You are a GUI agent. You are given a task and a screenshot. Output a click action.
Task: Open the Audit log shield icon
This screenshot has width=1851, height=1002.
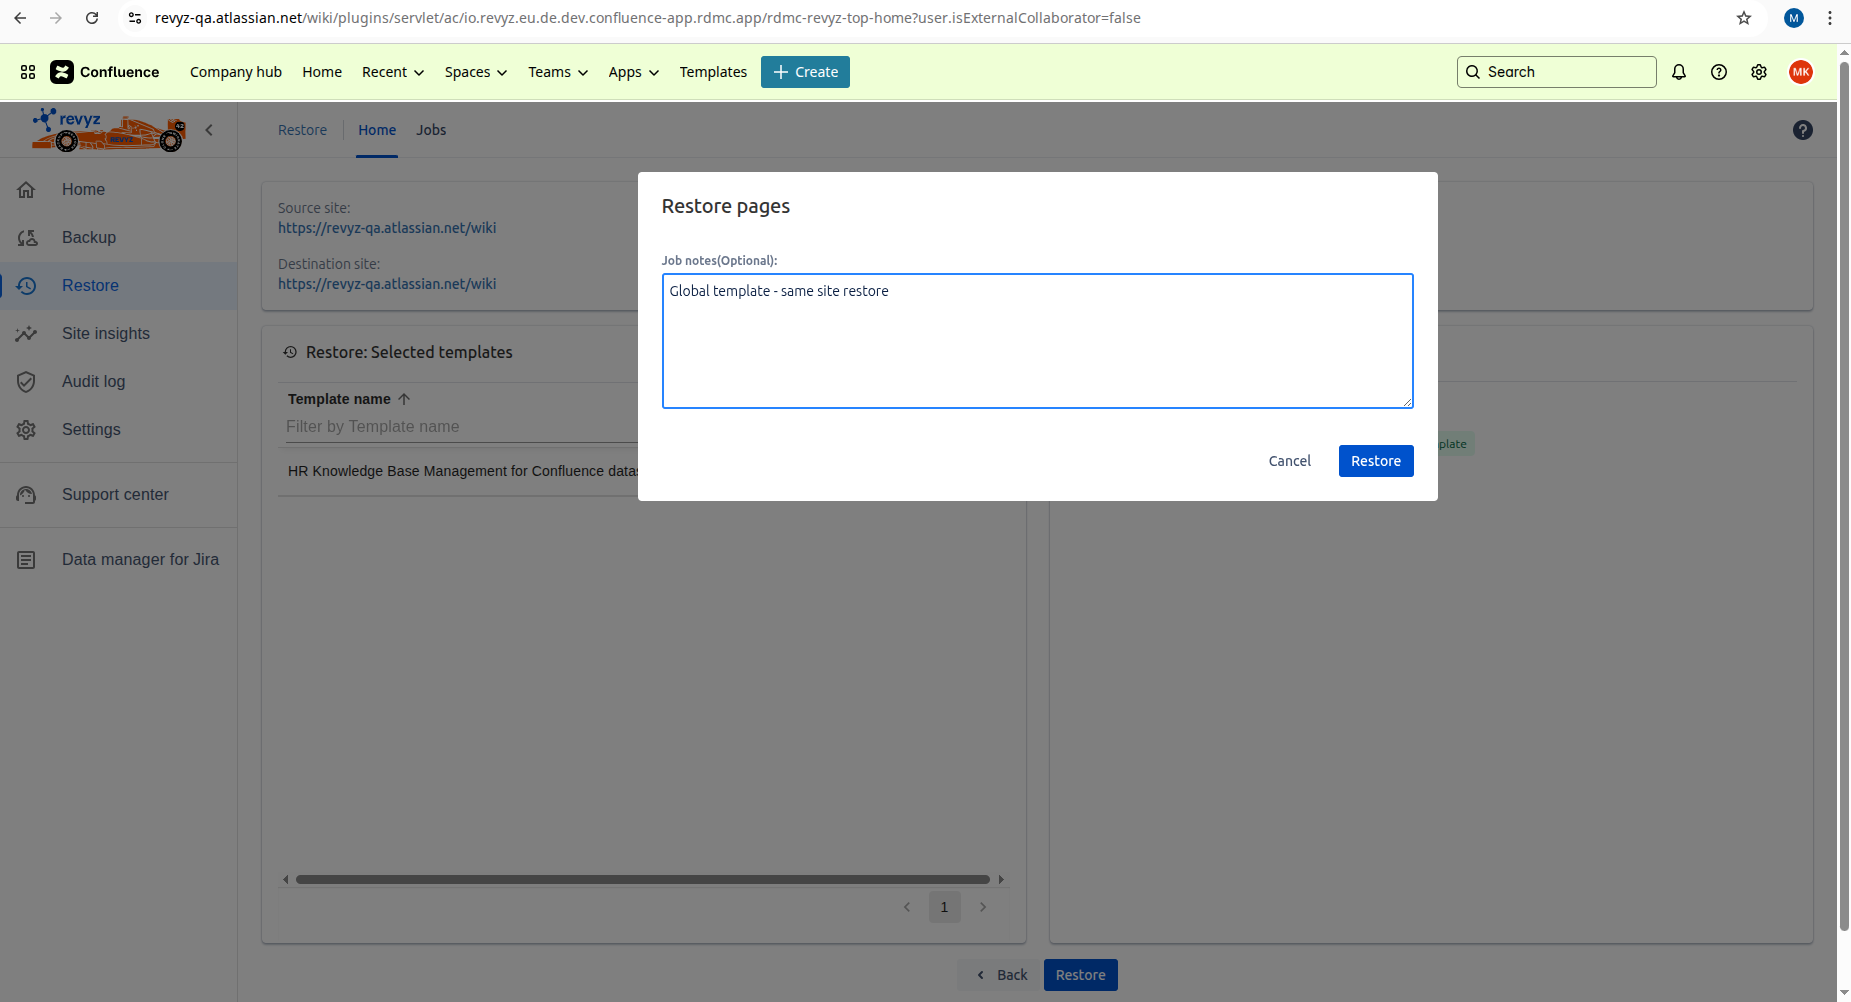point(27,381)
